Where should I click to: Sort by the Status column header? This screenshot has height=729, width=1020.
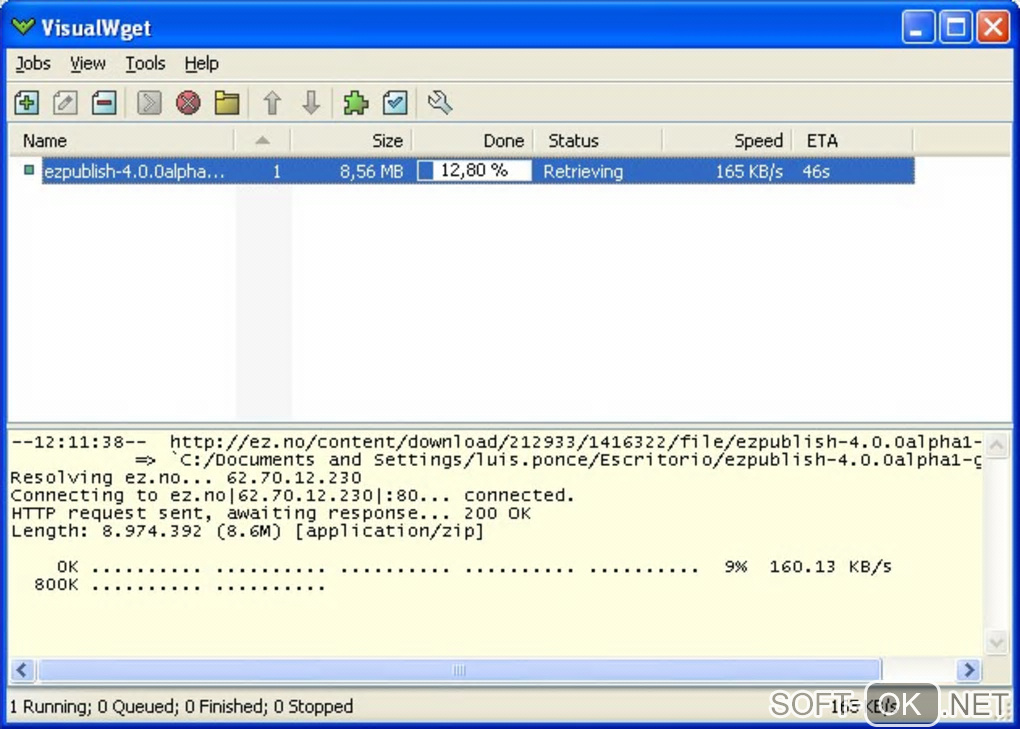598,140
